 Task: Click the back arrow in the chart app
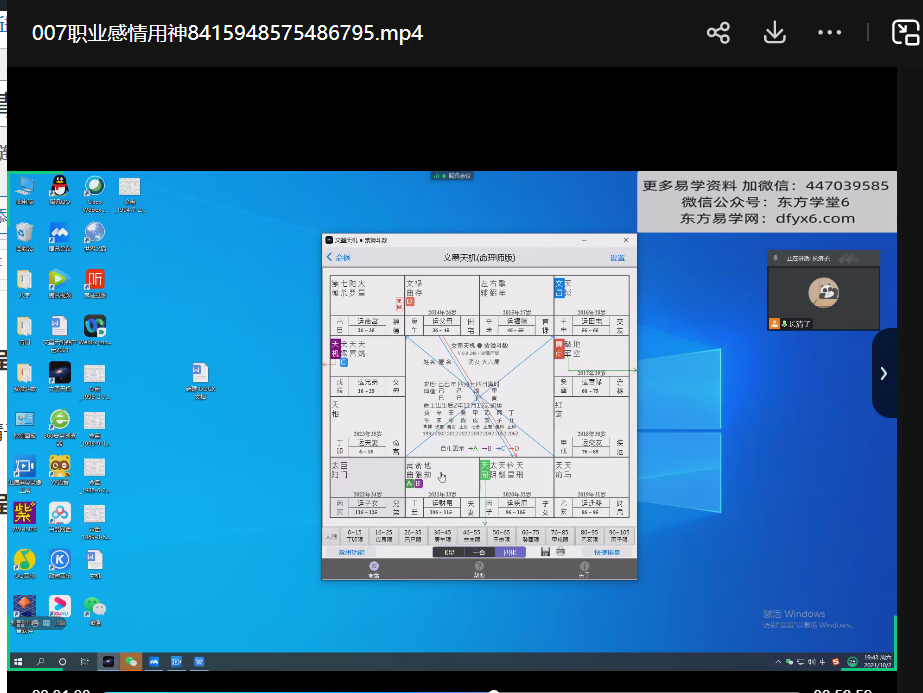pyautogui.click(x=331, y=258)
